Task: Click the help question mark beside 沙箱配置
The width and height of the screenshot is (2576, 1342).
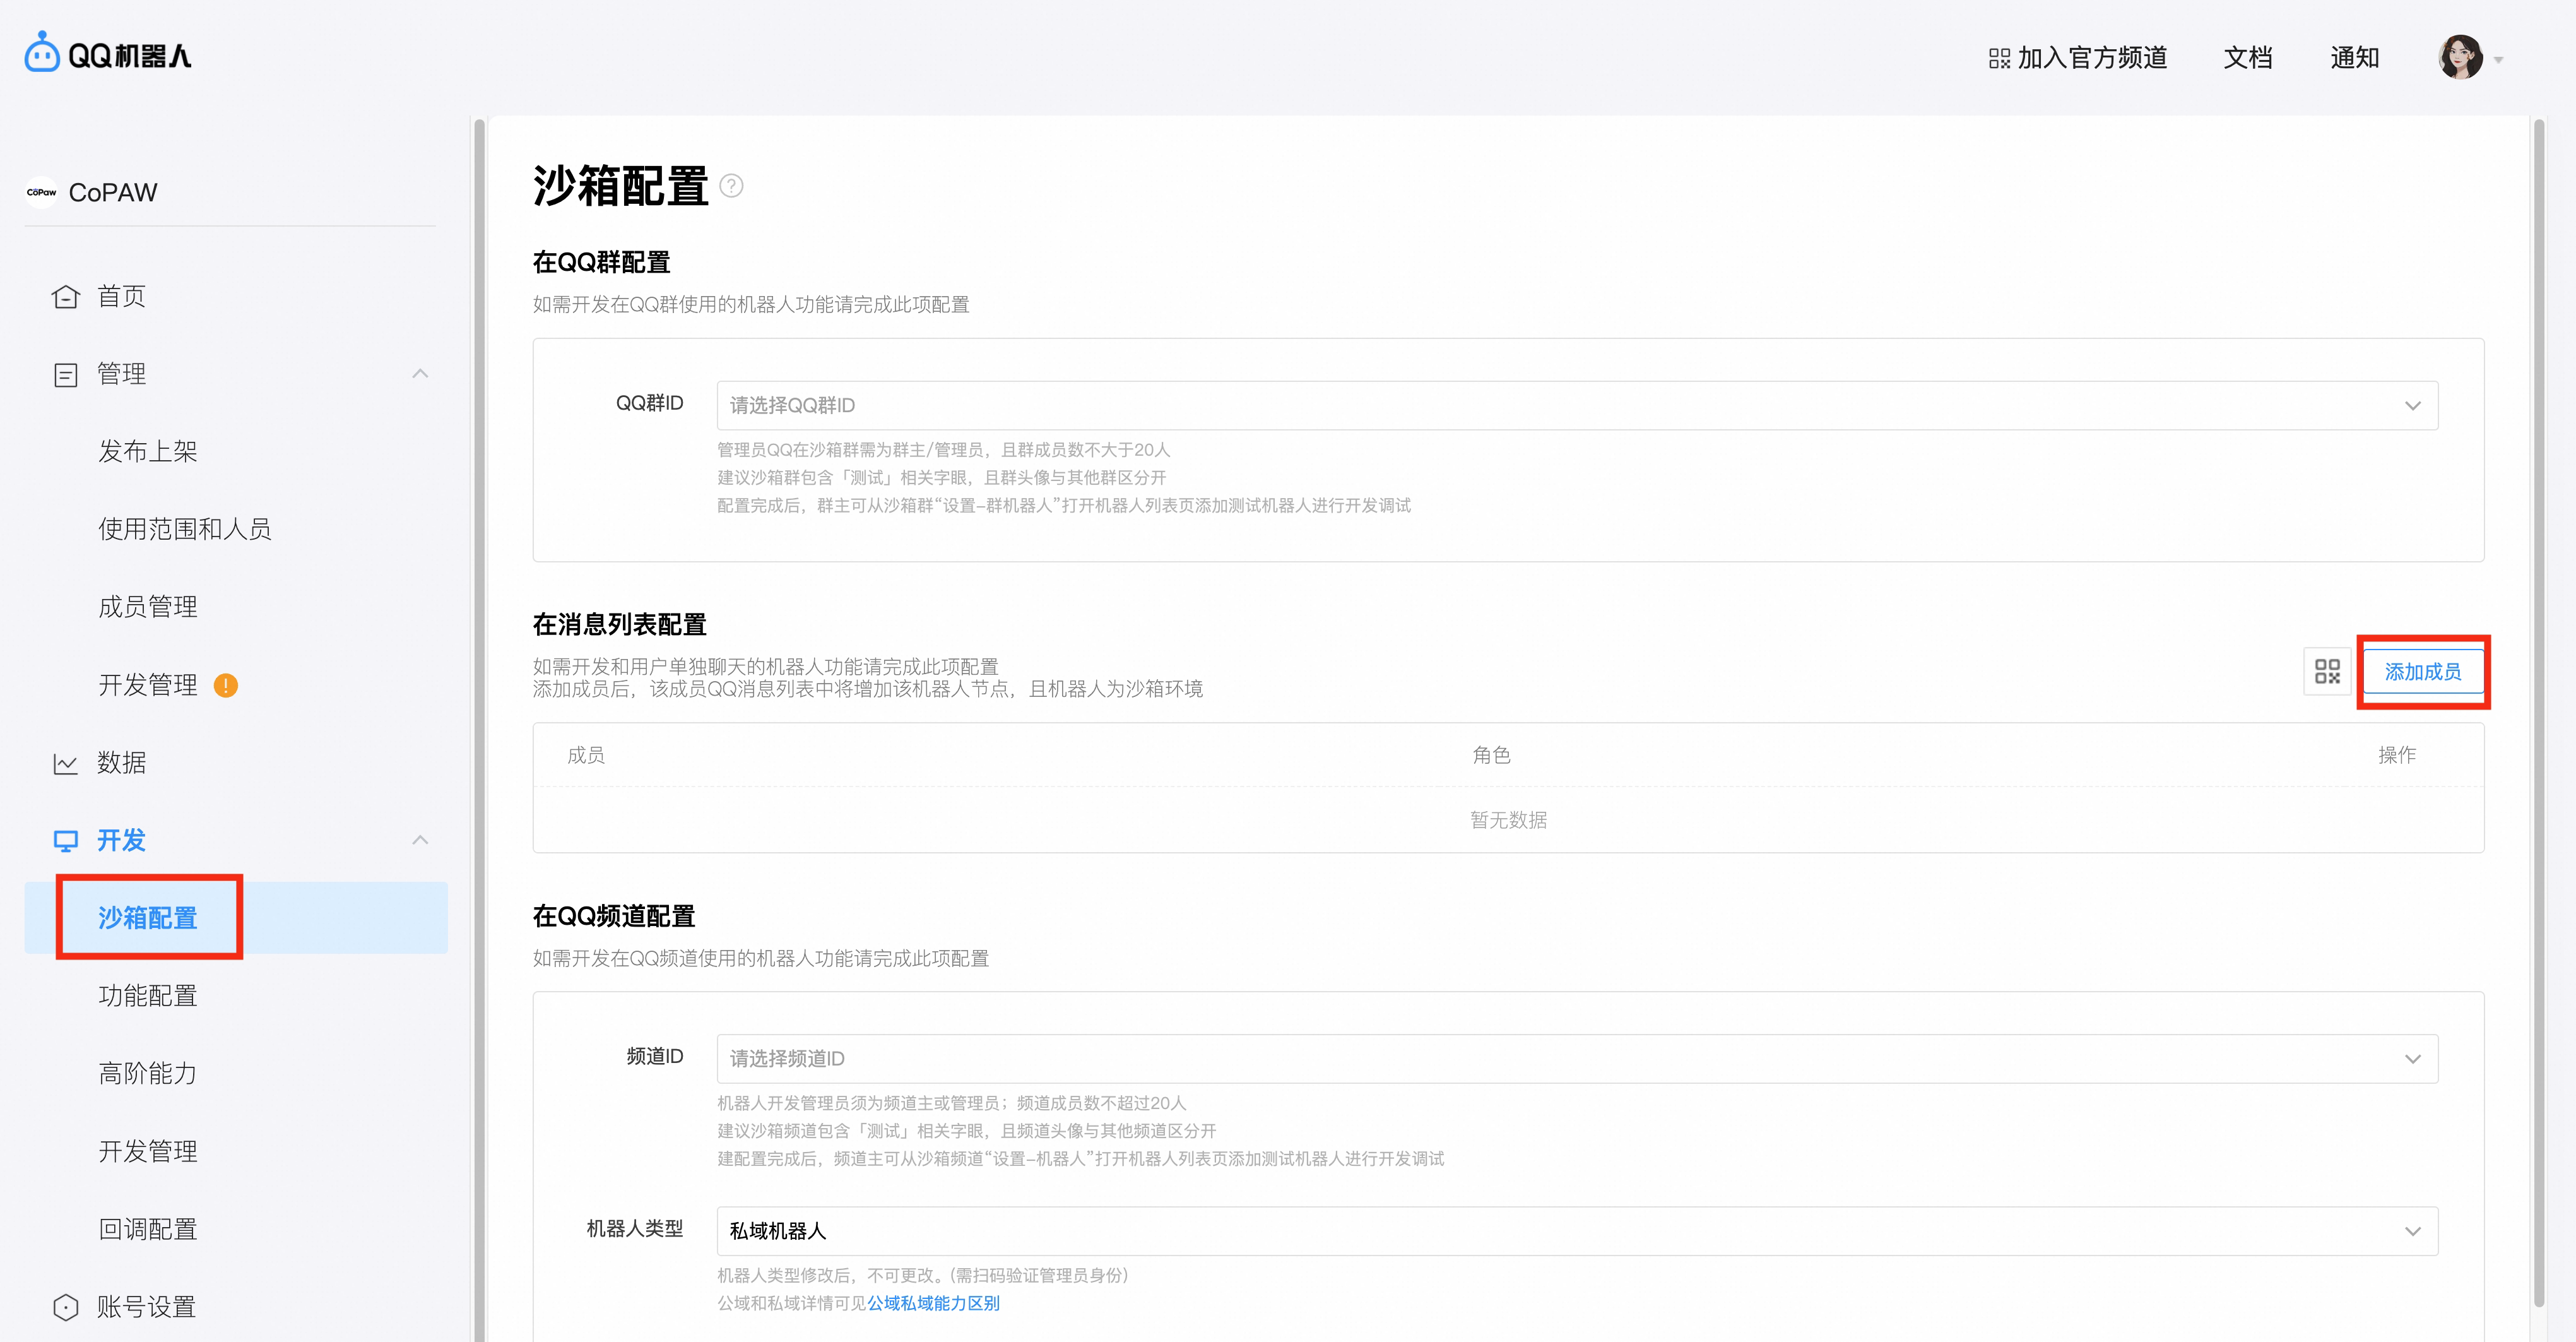Action: coord(731,187)
